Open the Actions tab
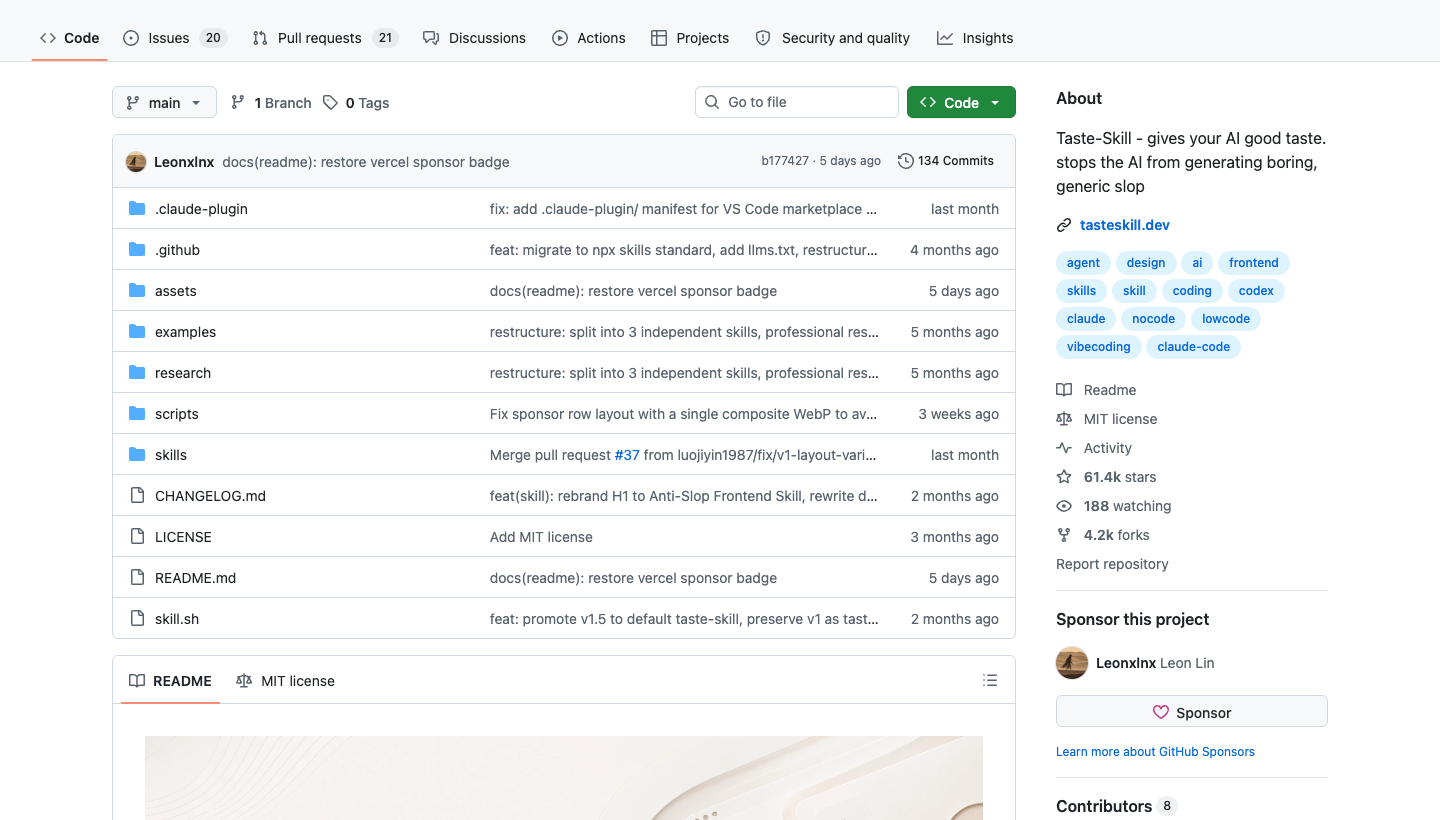Image resolution: width=1440 pixels, height=820 pixels. (589, 38)
